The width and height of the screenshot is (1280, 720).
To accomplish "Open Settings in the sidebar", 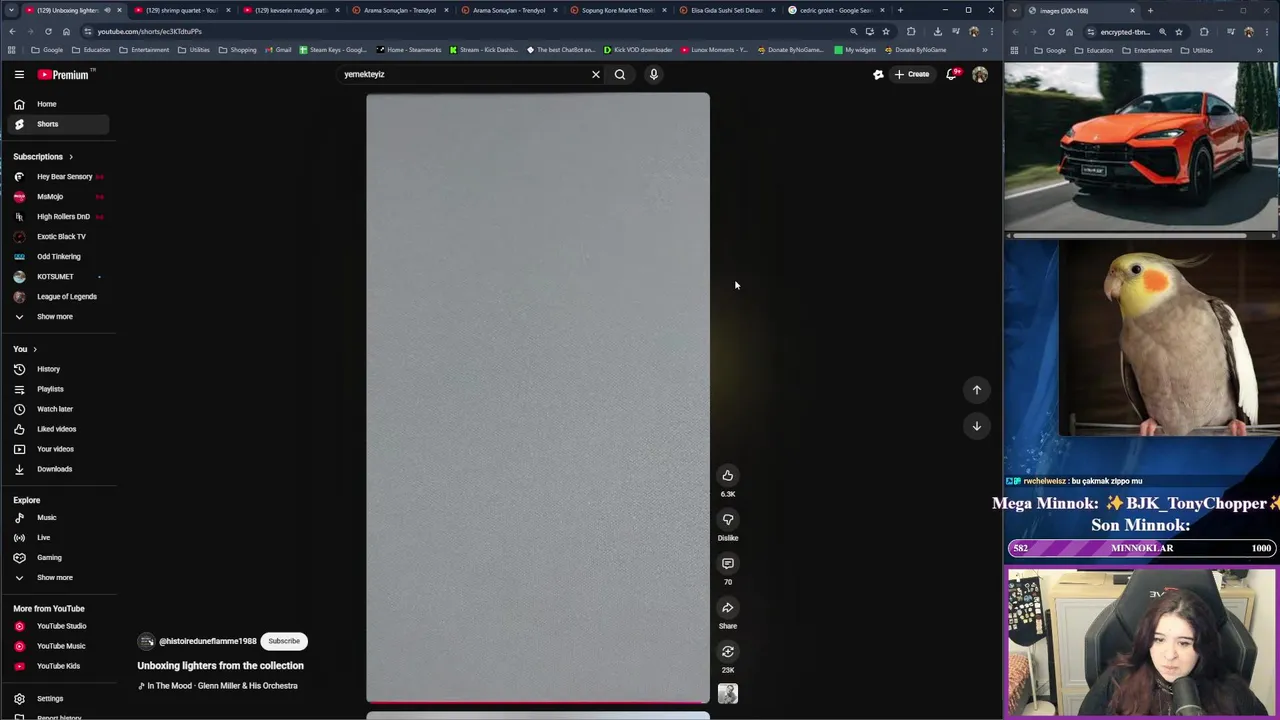I will click(60, 698).
